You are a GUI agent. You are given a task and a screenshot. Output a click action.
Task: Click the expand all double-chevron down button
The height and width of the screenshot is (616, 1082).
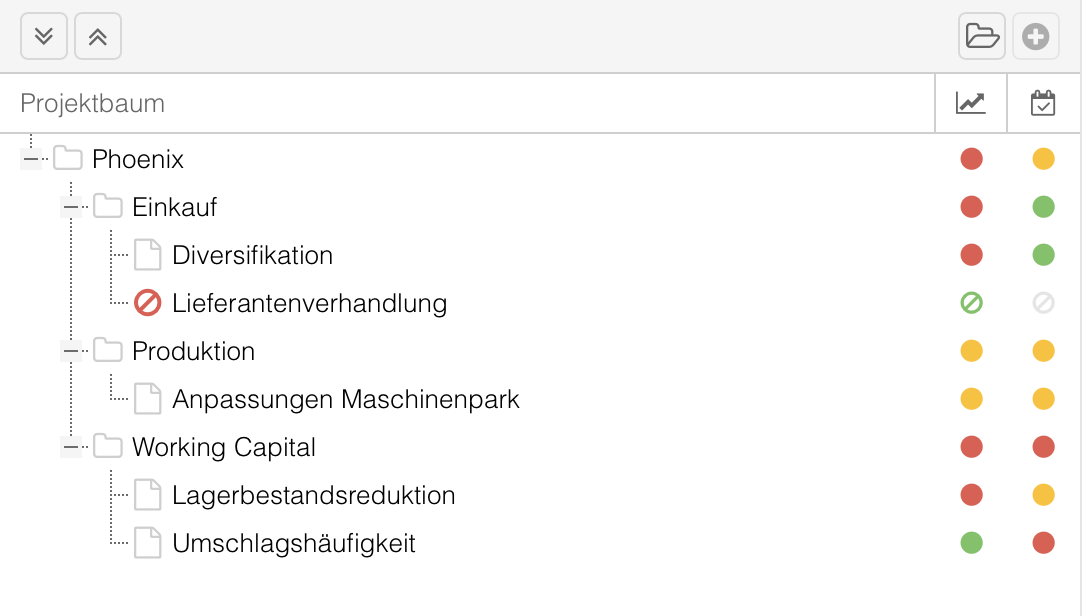43,36
